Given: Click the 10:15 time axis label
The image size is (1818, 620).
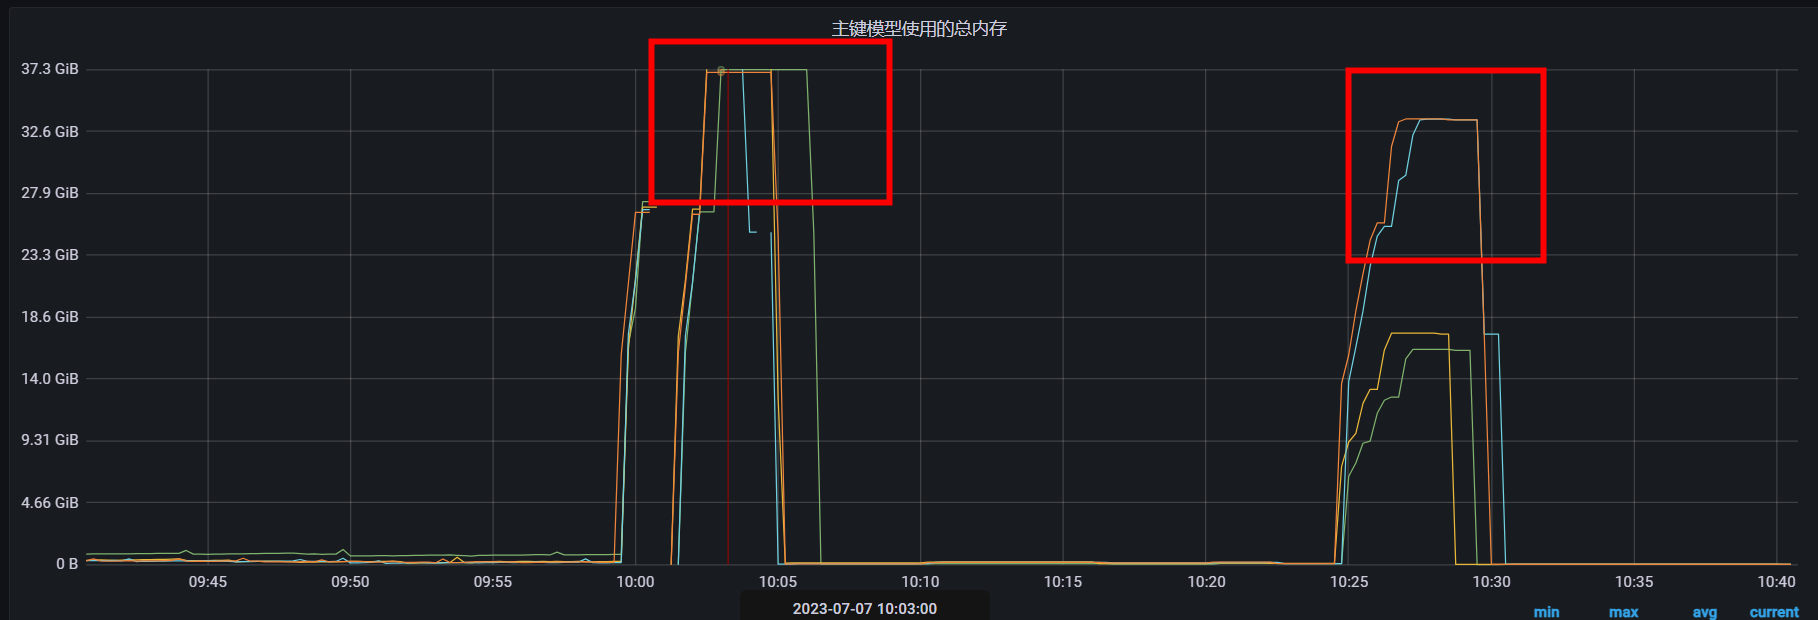Looking at the screenshot, I should click(1063, 581).
